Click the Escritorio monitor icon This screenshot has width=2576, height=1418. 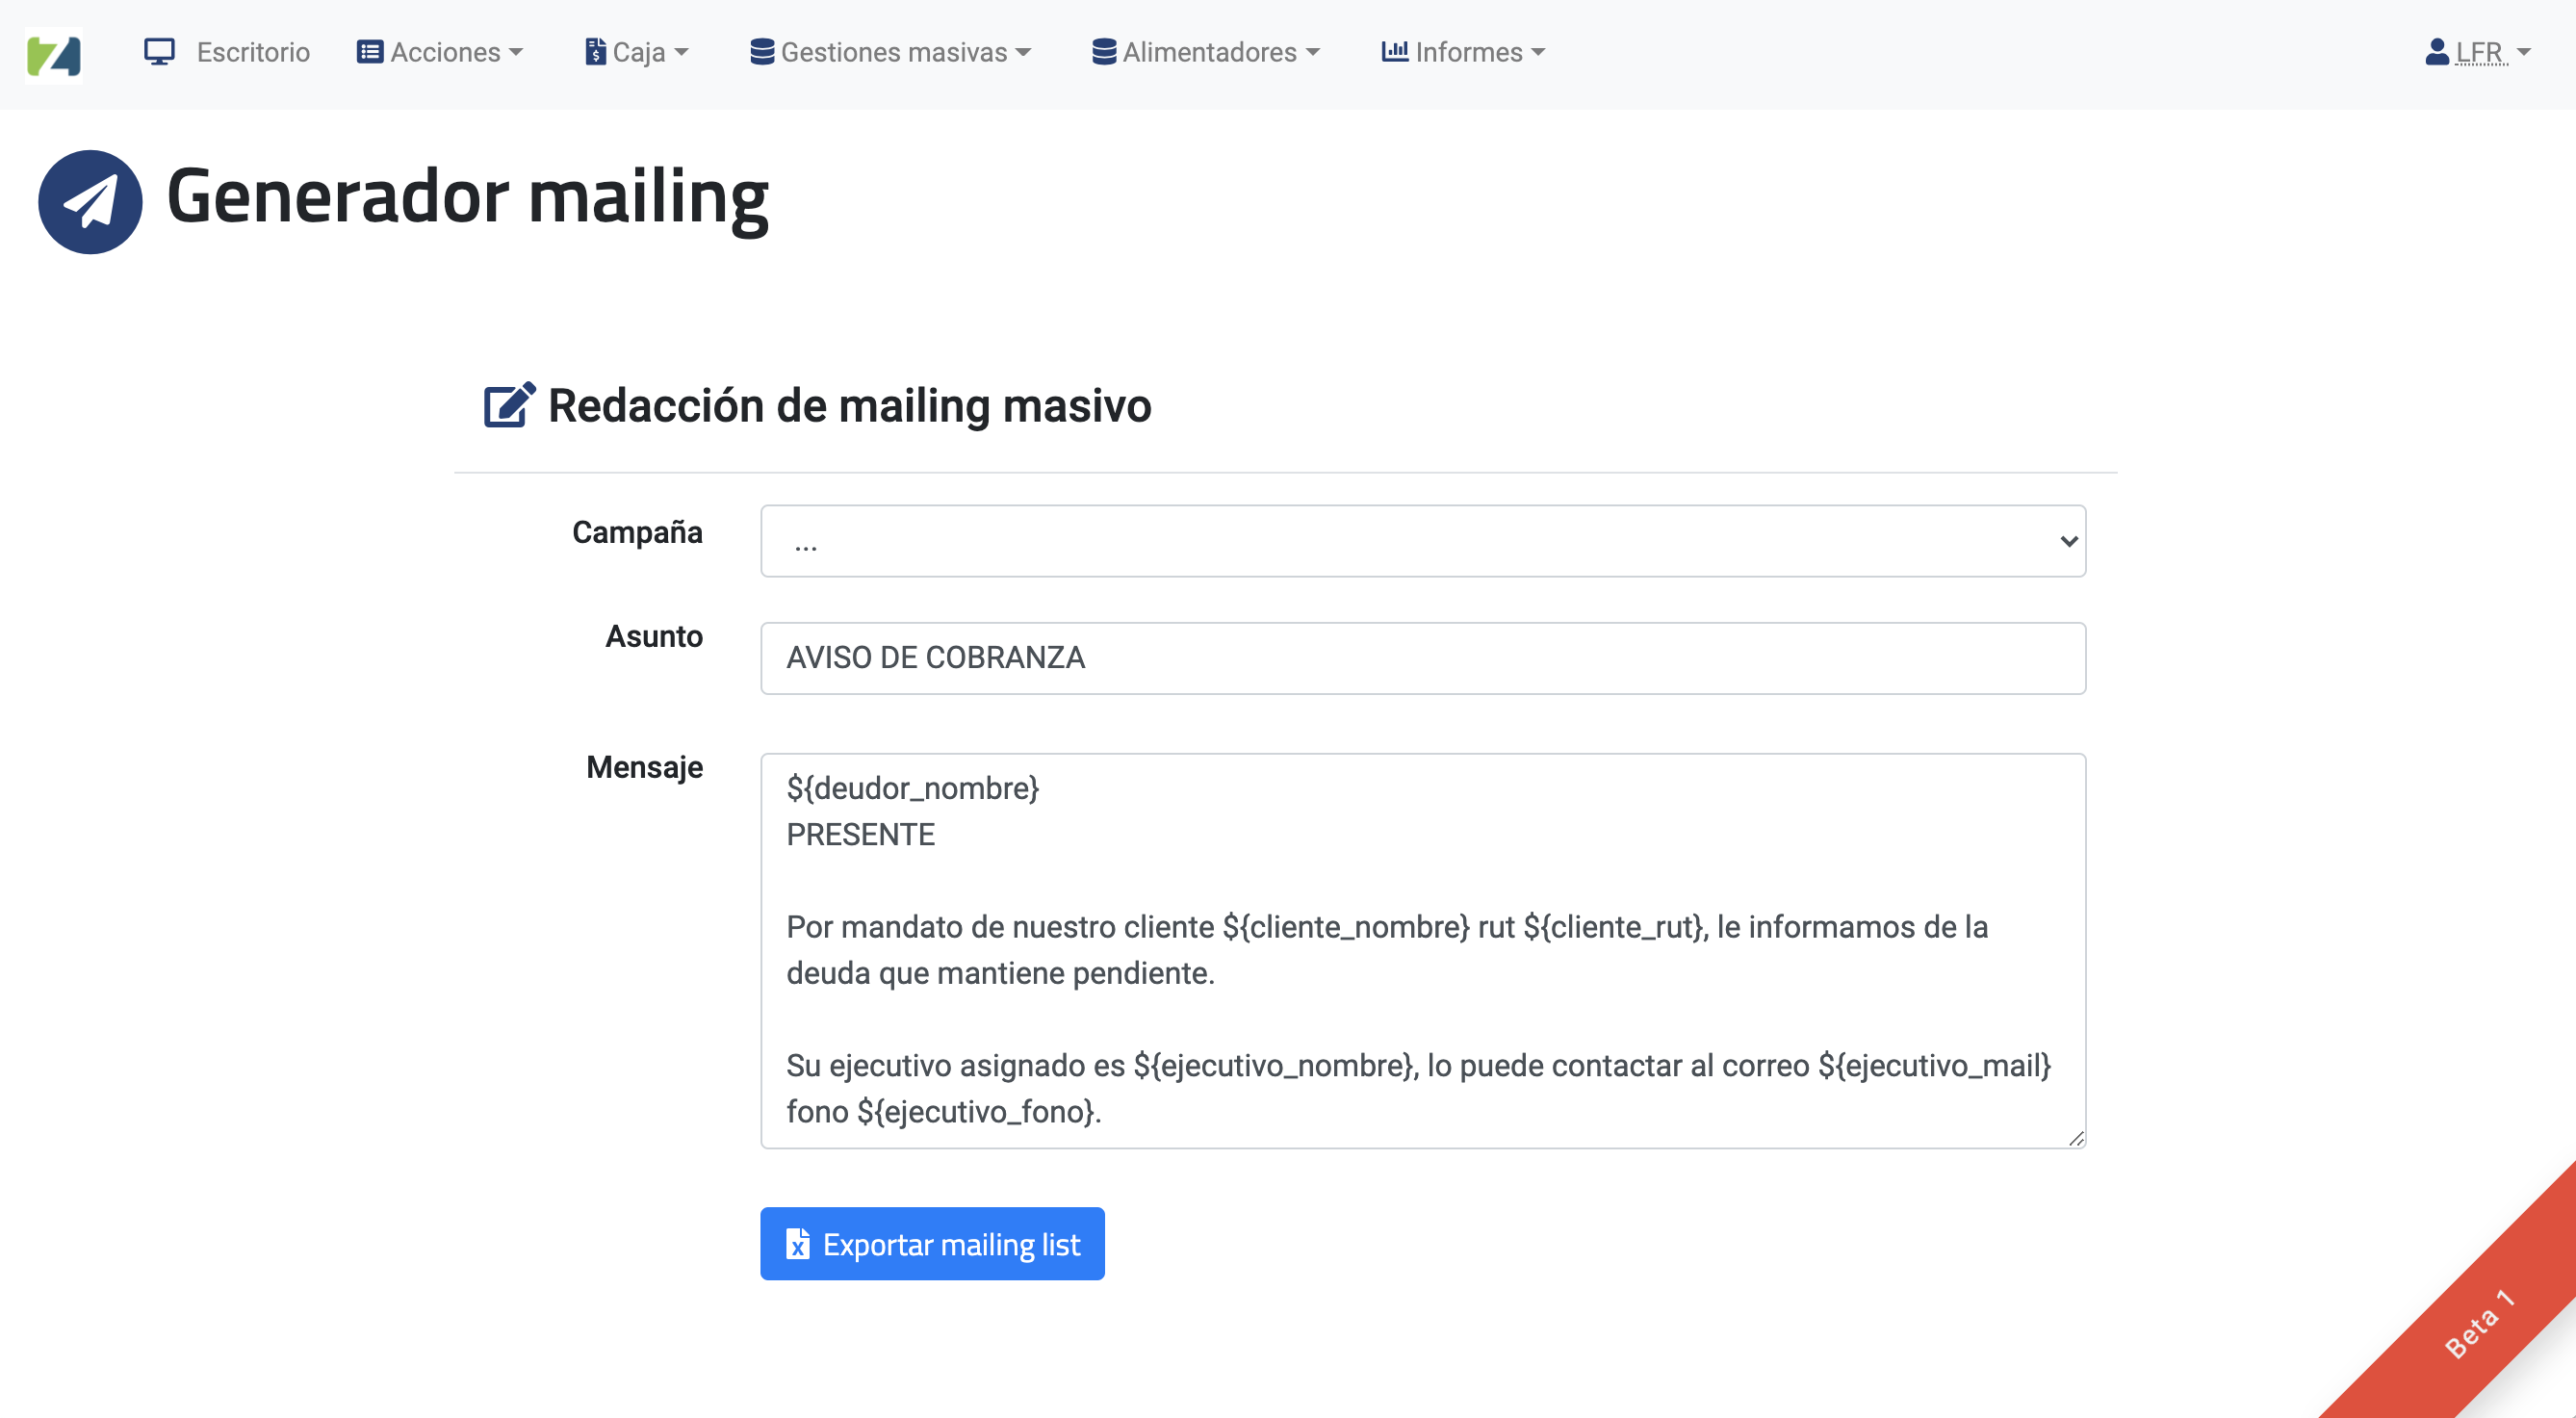coord(159,52)
